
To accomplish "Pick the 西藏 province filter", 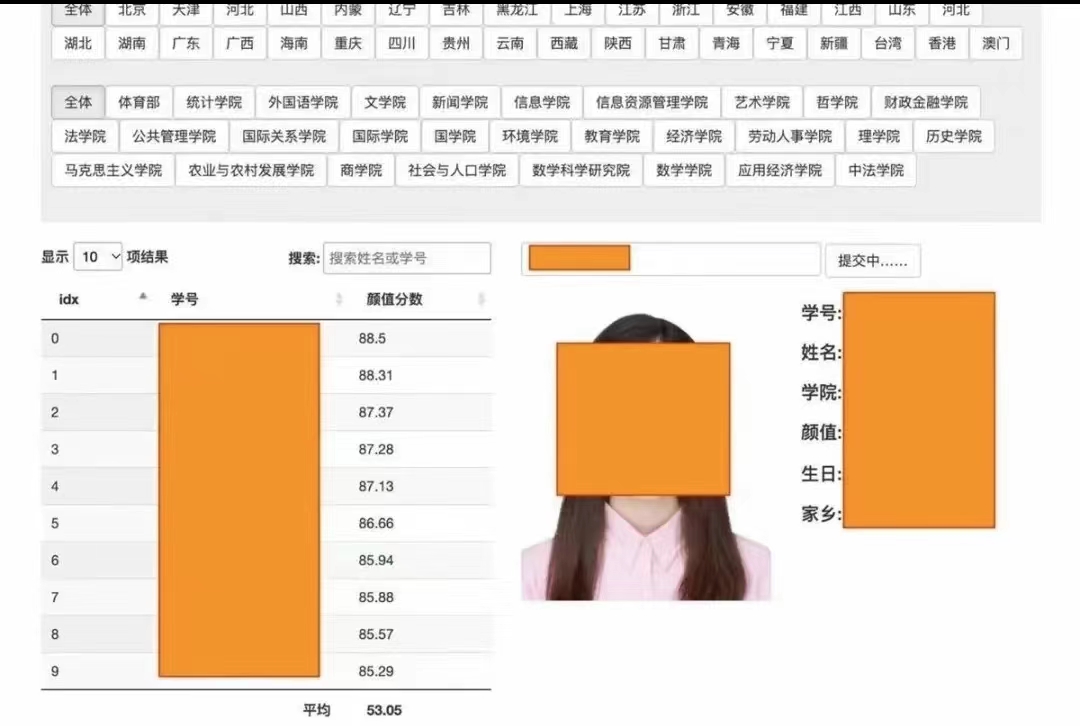I will pos(564,43).
